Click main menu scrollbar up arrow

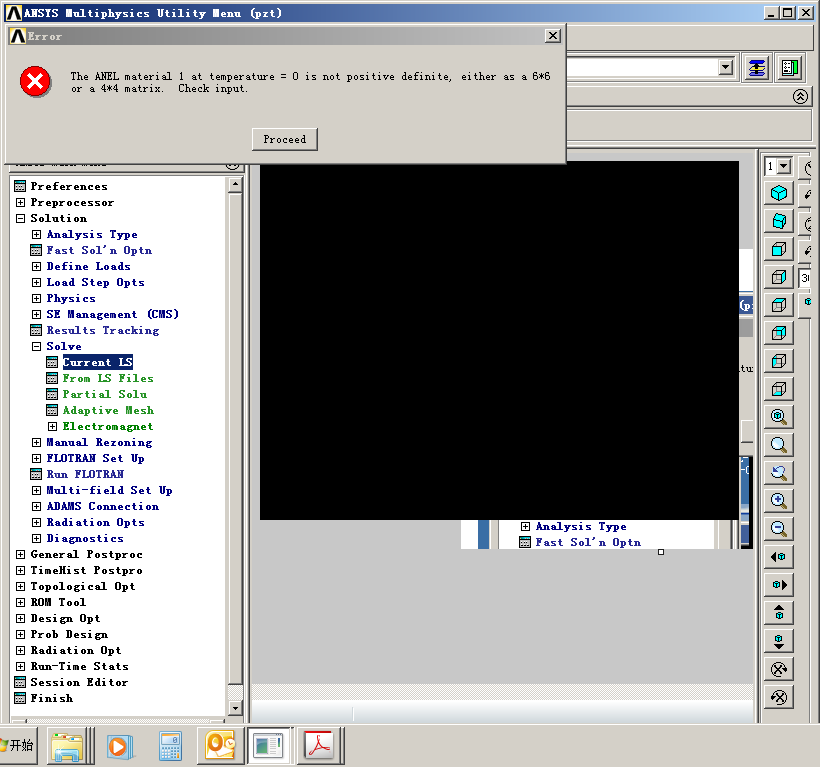[235, 184]
